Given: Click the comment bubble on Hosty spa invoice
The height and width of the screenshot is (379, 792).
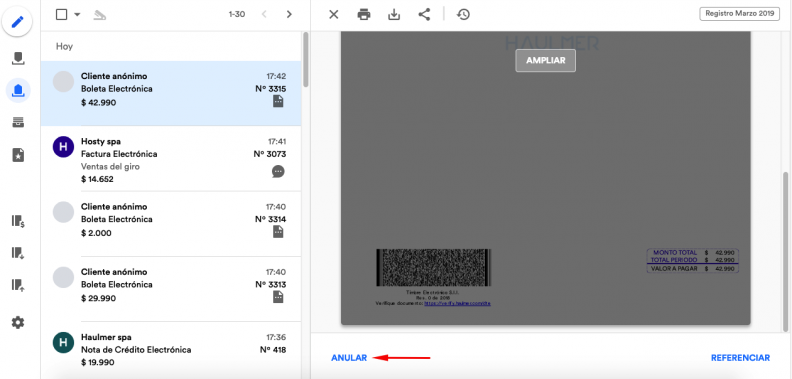Looking at the screenshot, I should [278, 172].
